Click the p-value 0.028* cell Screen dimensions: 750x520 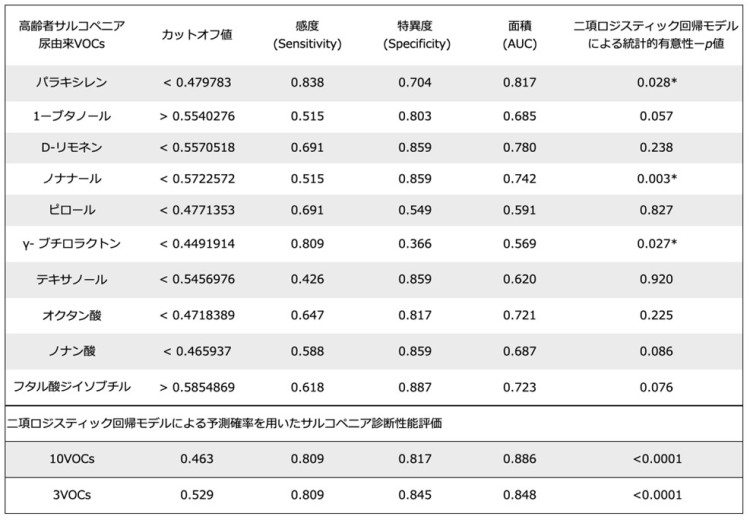click(x=657, y=82)
